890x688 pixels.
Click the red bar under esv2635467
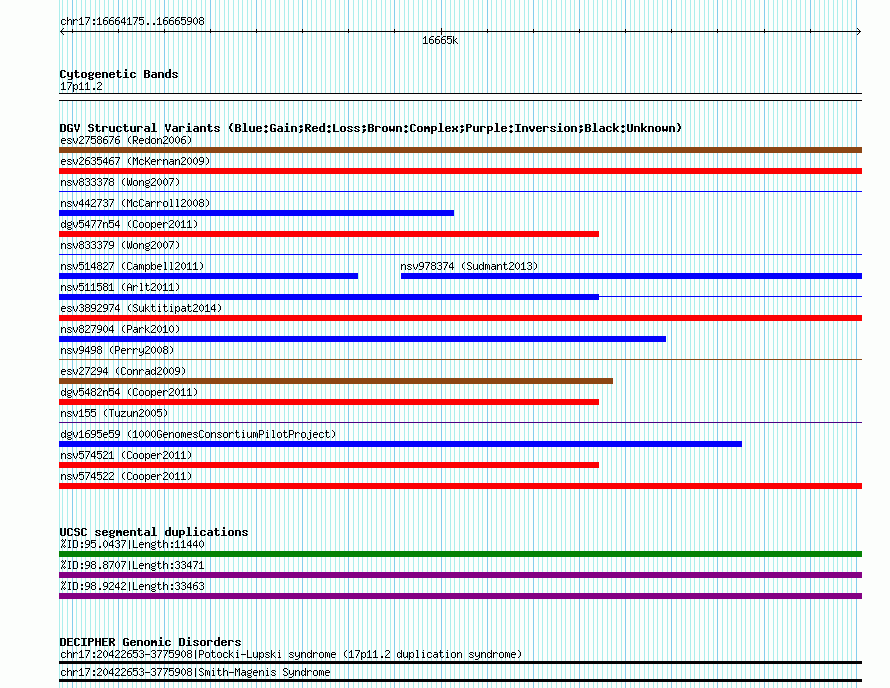tap(460, 171)
